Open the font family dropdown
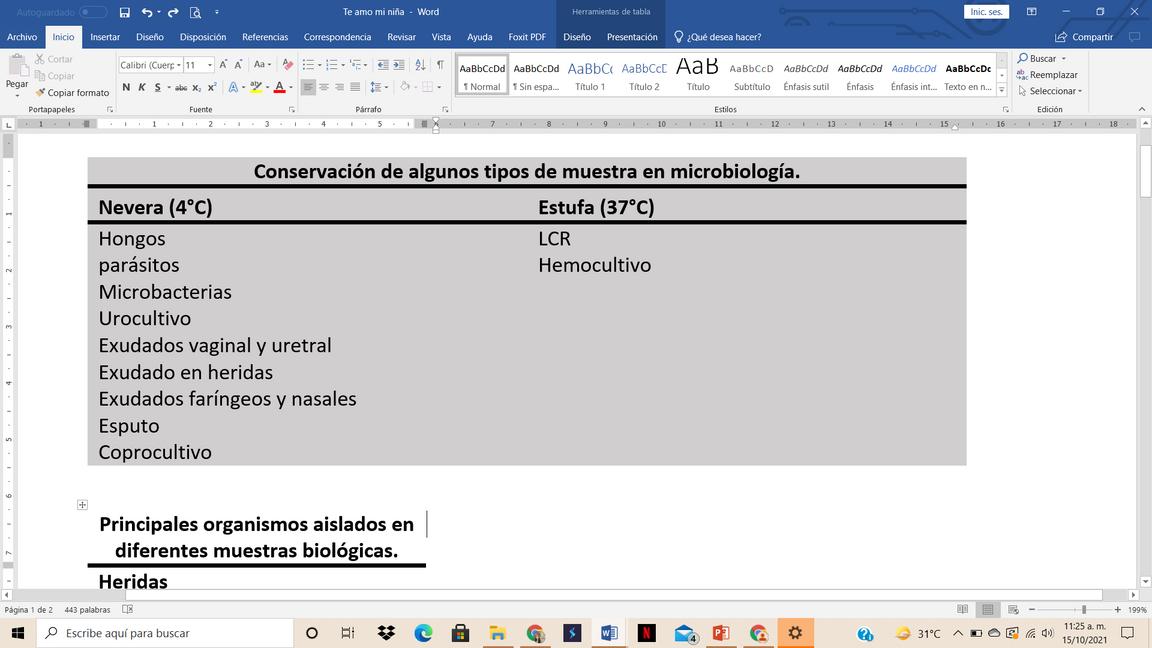This screenshot has height=648, width=1152. (x=178, y=64)
